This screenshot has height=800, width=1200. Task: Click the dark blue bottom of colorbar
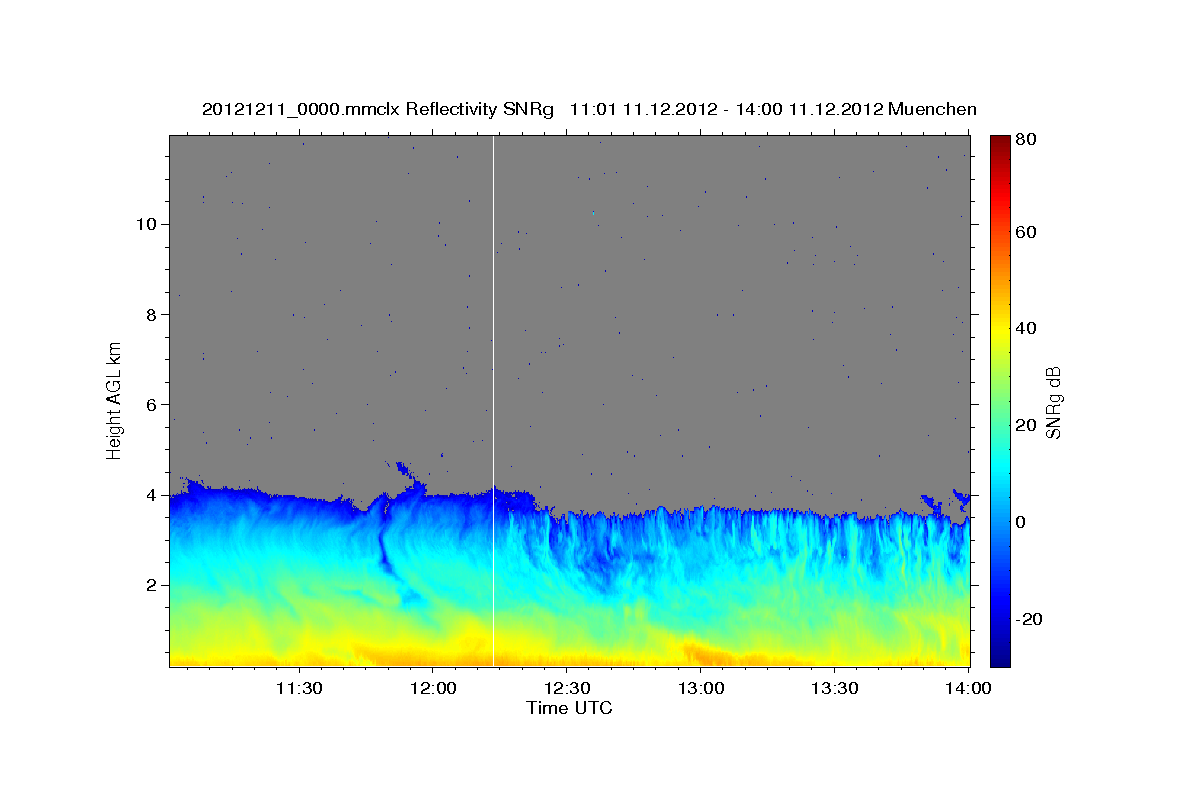click(1000, 655)
